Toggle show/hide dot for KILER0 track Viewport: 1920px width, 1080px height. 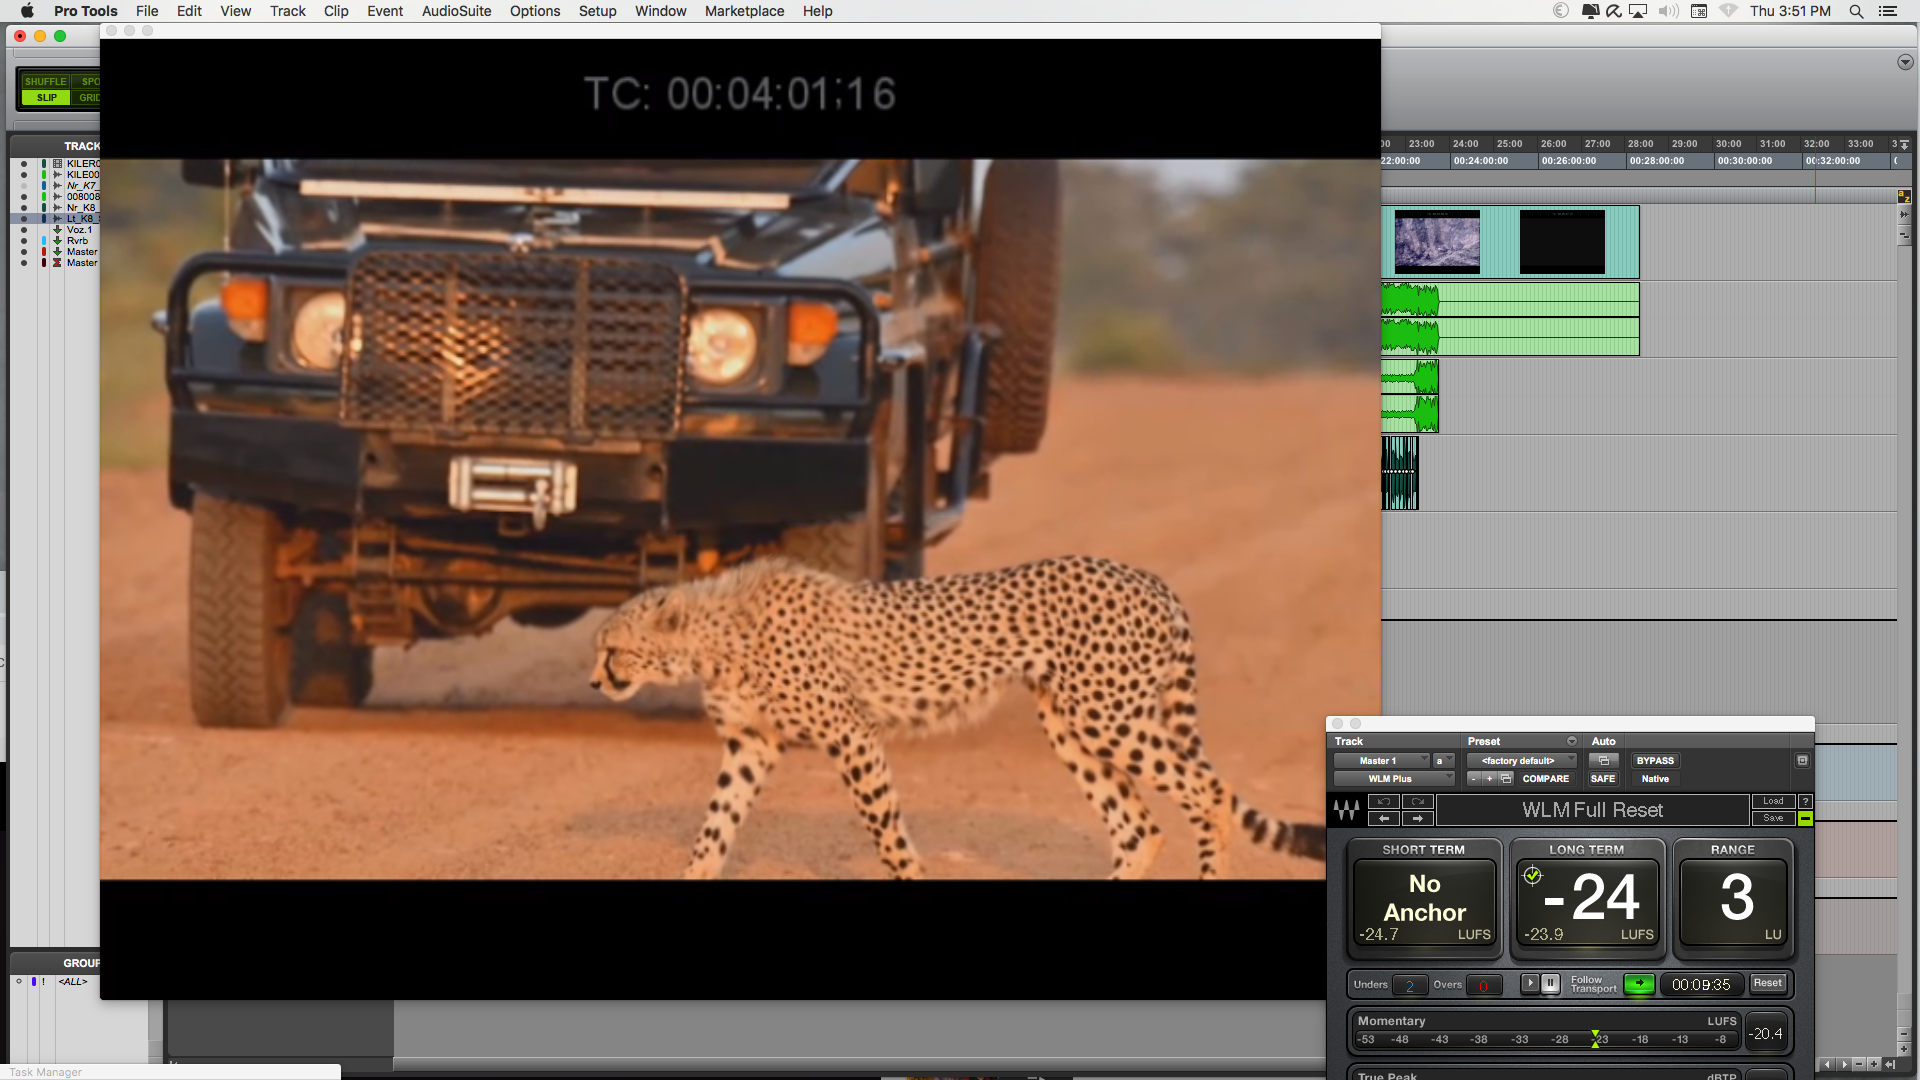point(24,163)
